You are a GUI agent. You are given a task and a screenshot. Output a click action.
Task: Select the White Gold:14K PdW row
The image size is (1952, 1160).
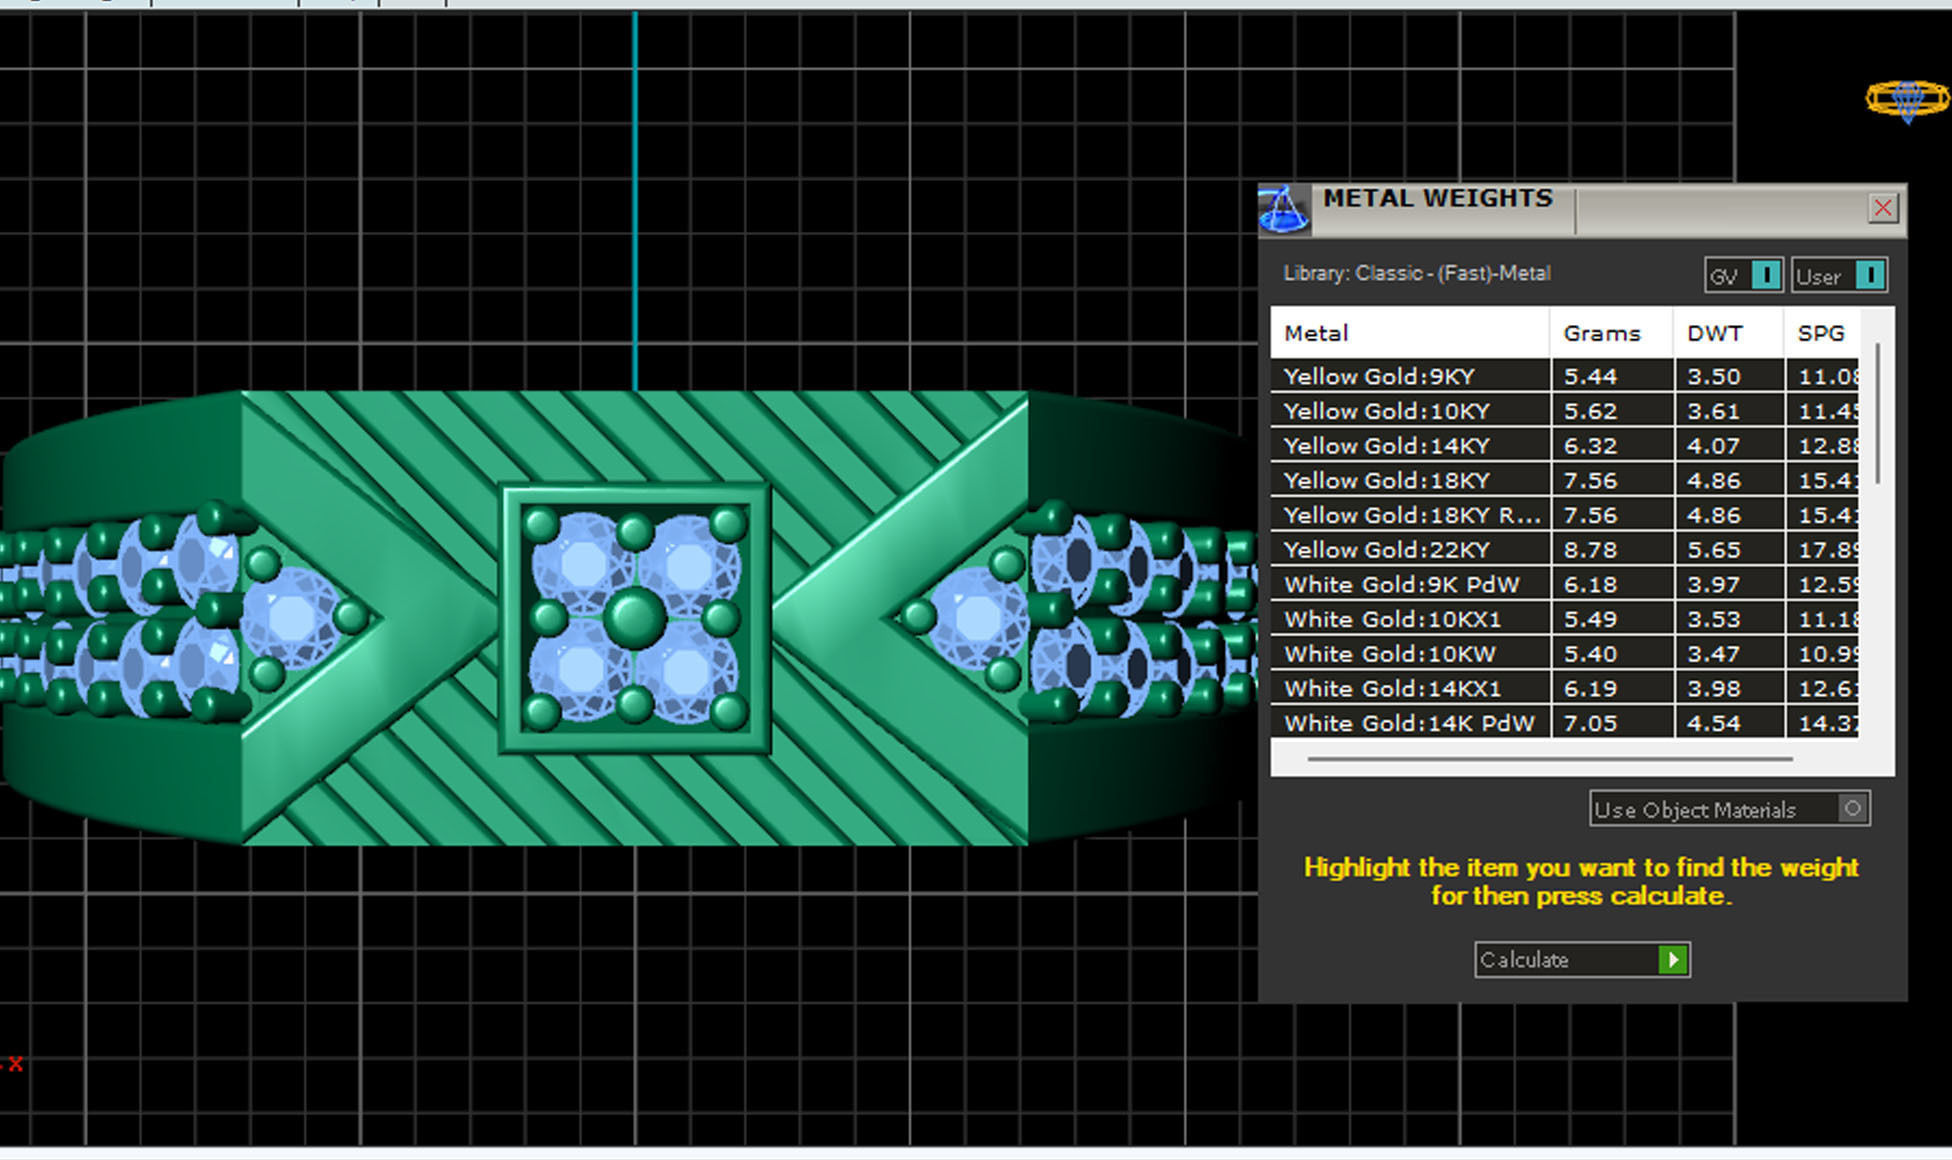(x=1408, y=723)
